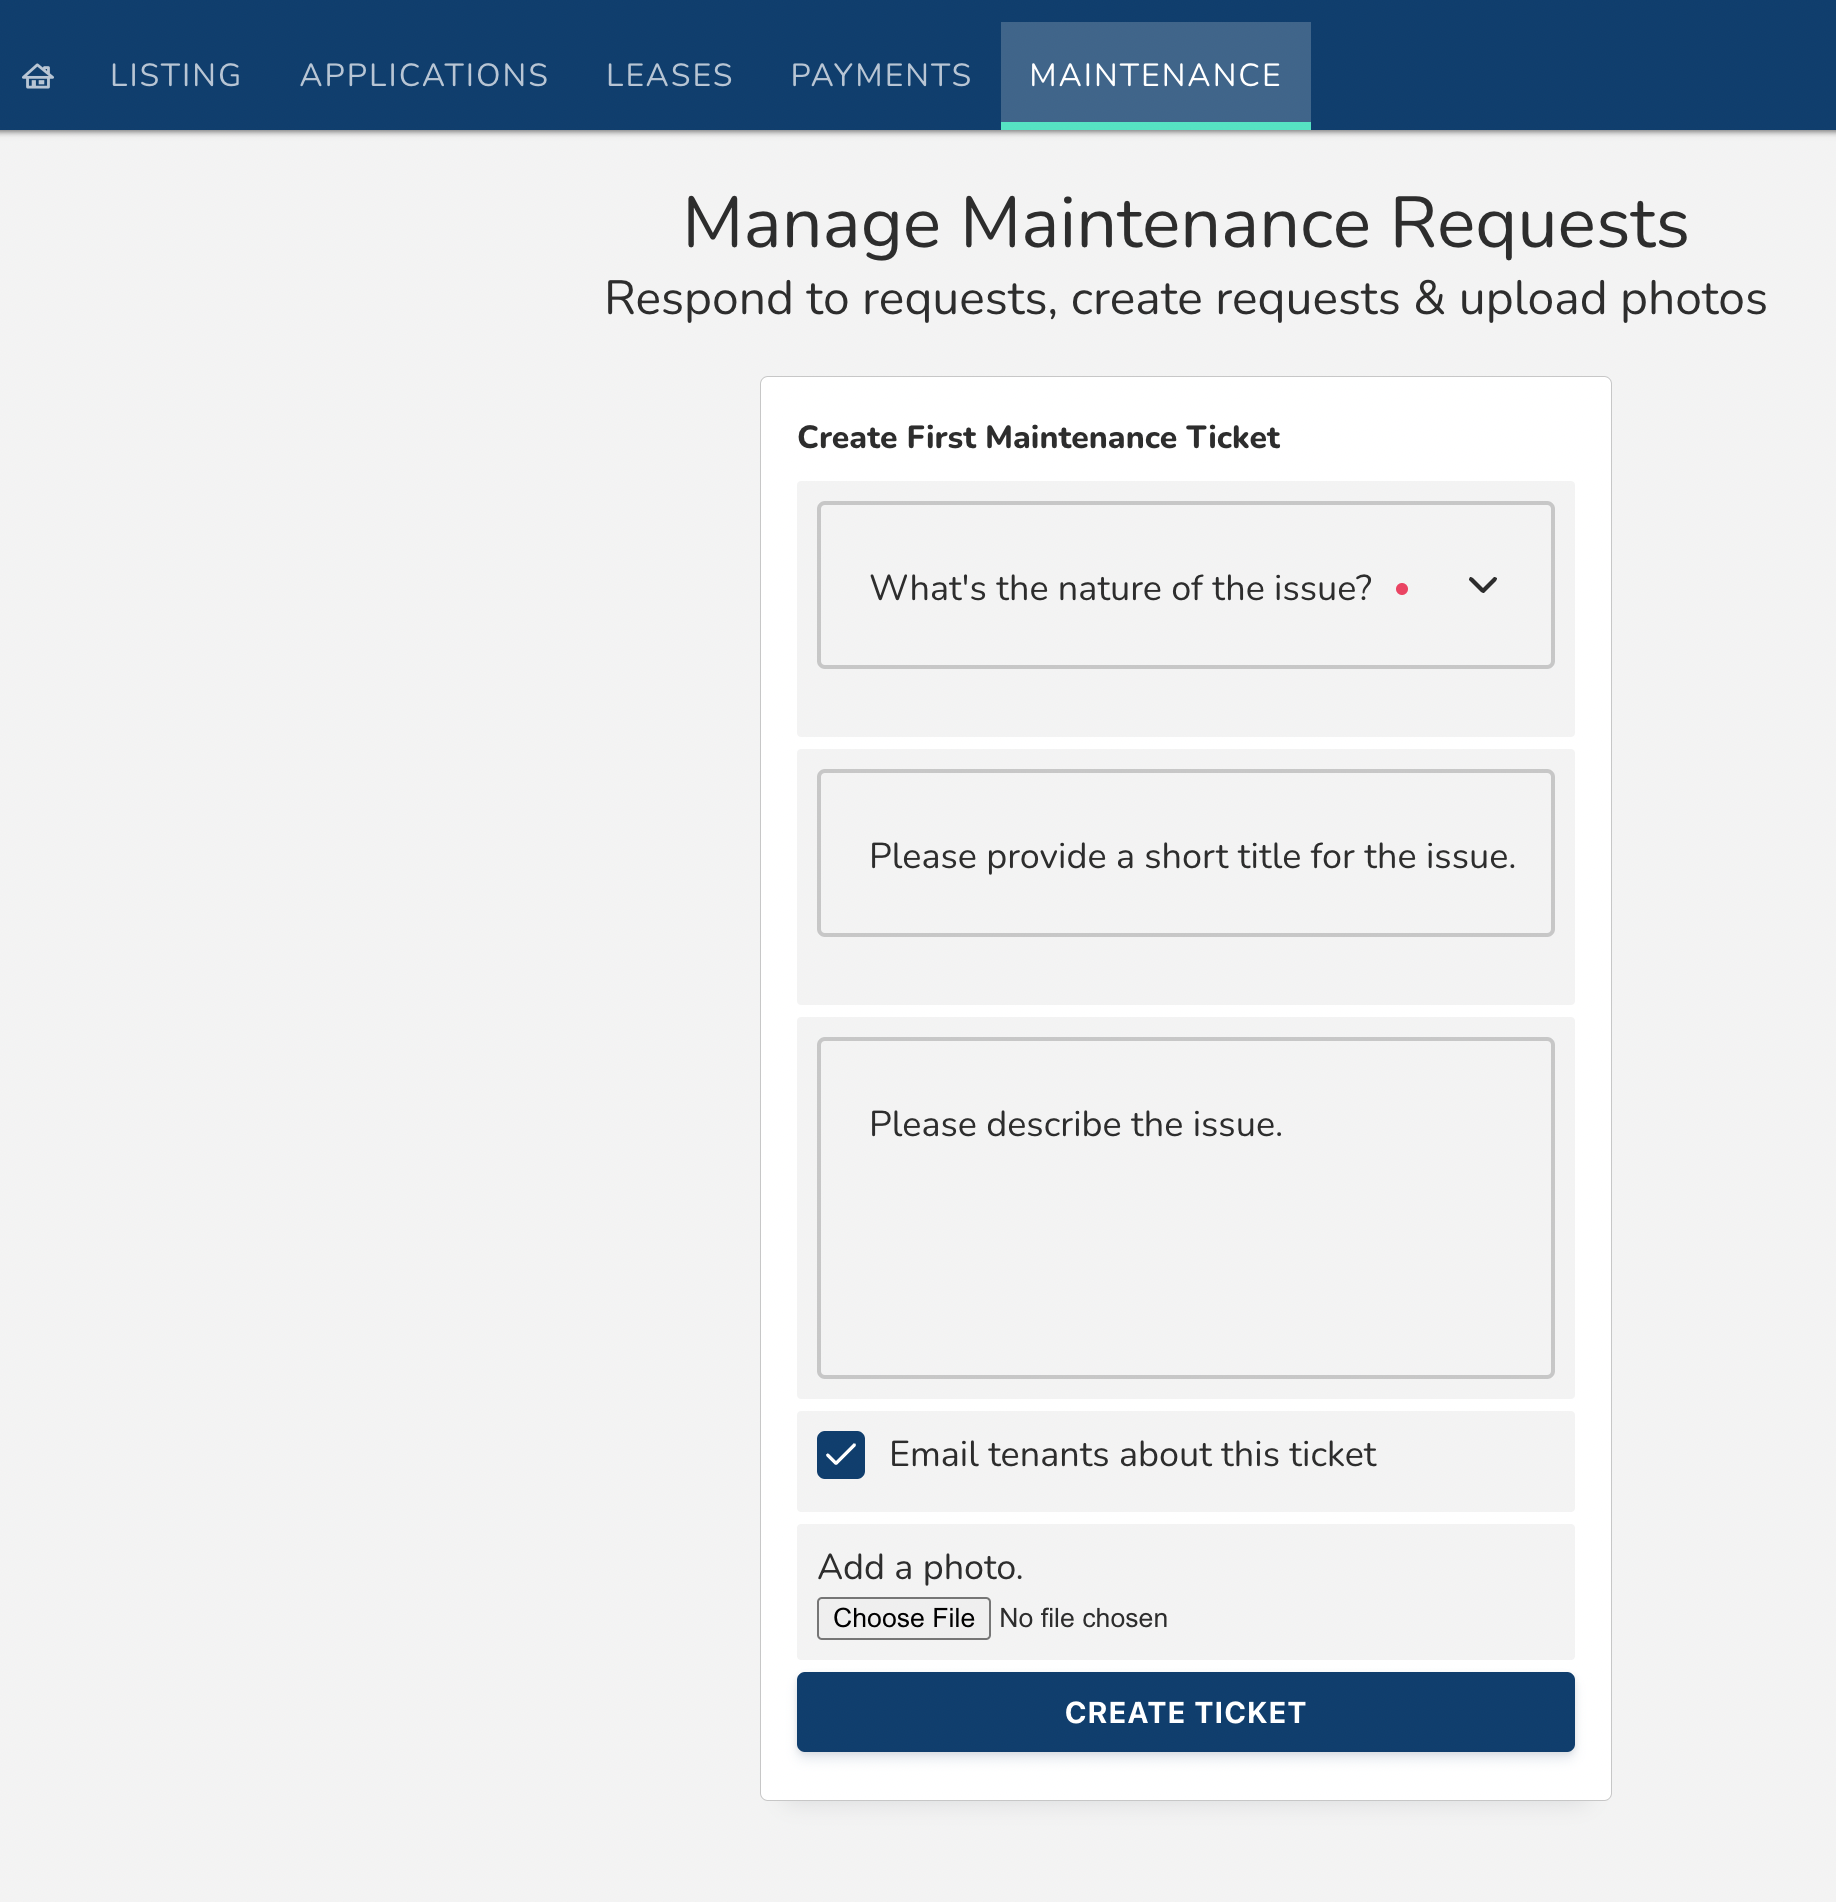Image resolution: width=1836 pixels, height=1902 pixels.
Task: Open the Payments tab
Action: [881, 76]
